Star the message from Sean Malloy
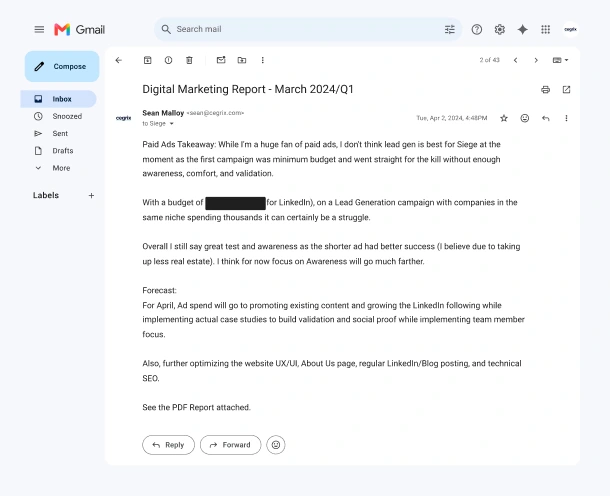610x496 pixels. (x=504, y=118)
